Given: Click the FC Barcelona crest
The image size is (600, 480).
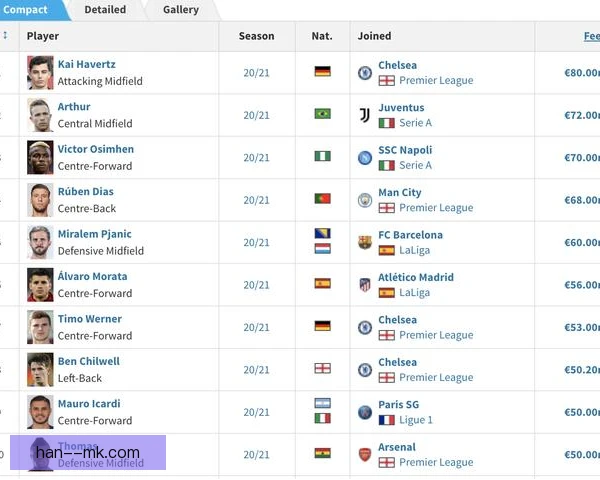Looking at the screenshot, I should (365, 243).
